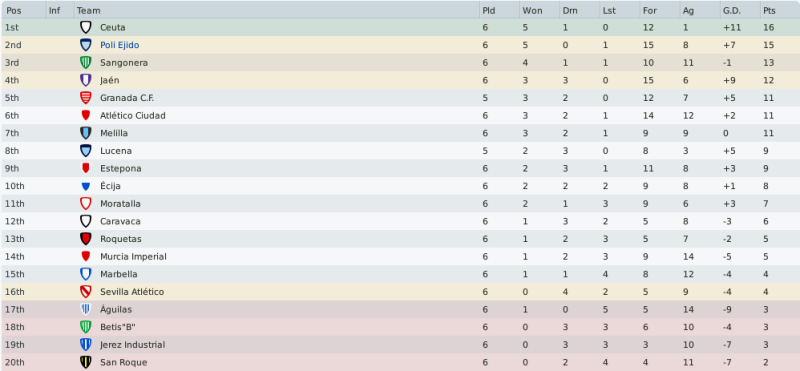This screenshot has width=800, height=371.
Task: Click the Ceuta club badge icon
Action: click(86, 28)
